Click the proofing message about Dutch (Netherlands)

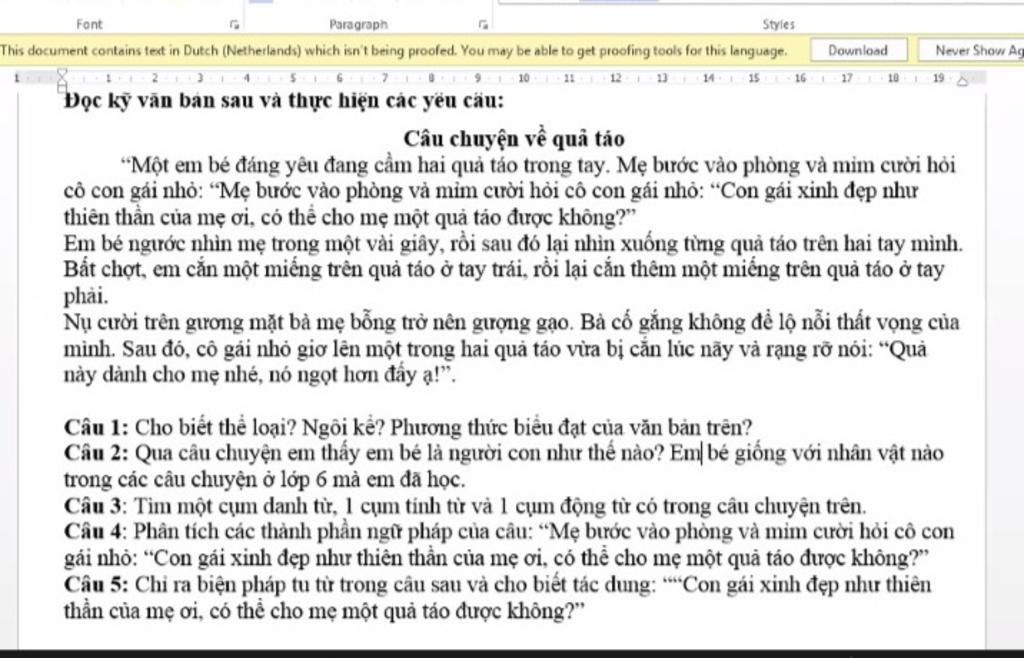click(x=394, y=50)
